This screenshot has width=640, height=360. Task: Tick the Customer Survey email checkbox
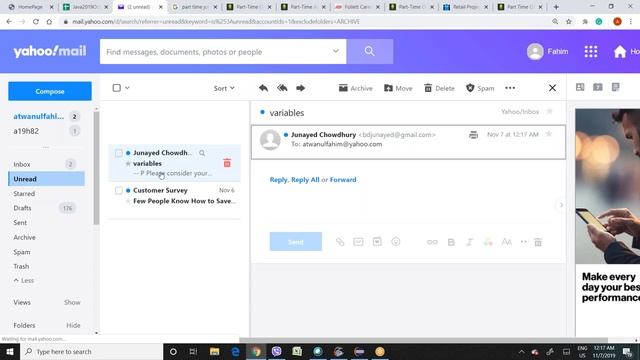tap(118, 191)
